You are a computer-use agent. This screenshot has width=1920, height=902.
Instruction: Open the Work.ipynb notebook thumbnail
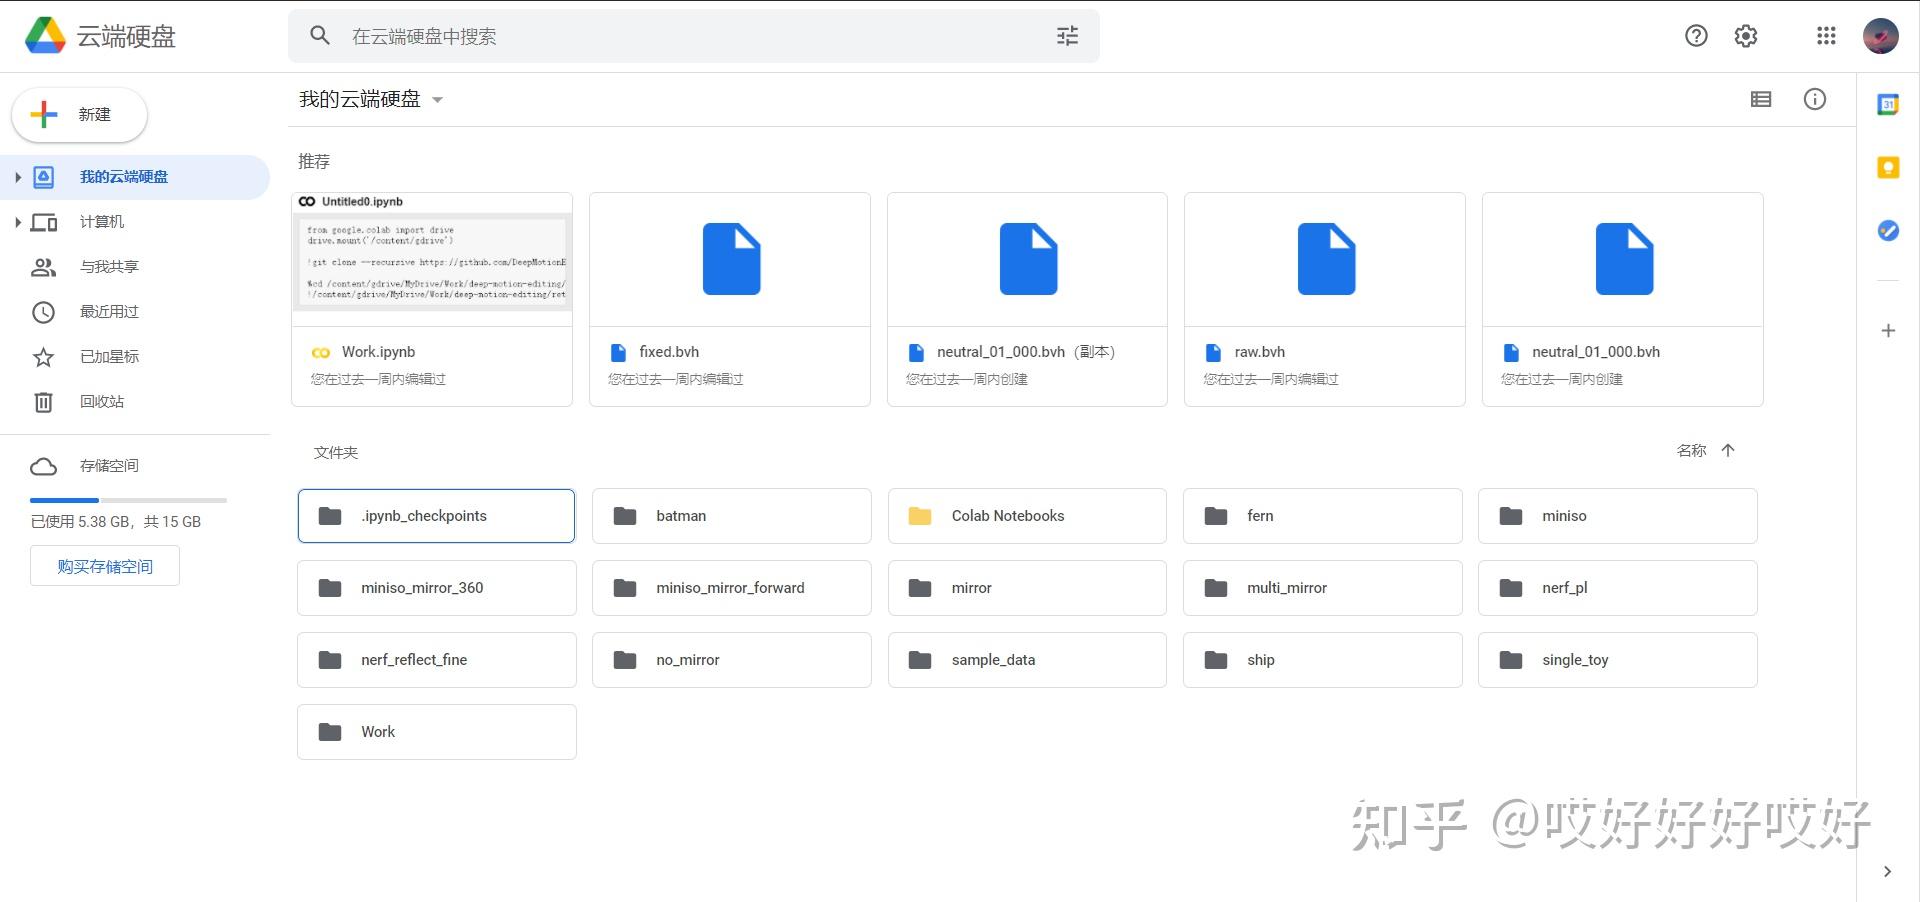point(431,262)
